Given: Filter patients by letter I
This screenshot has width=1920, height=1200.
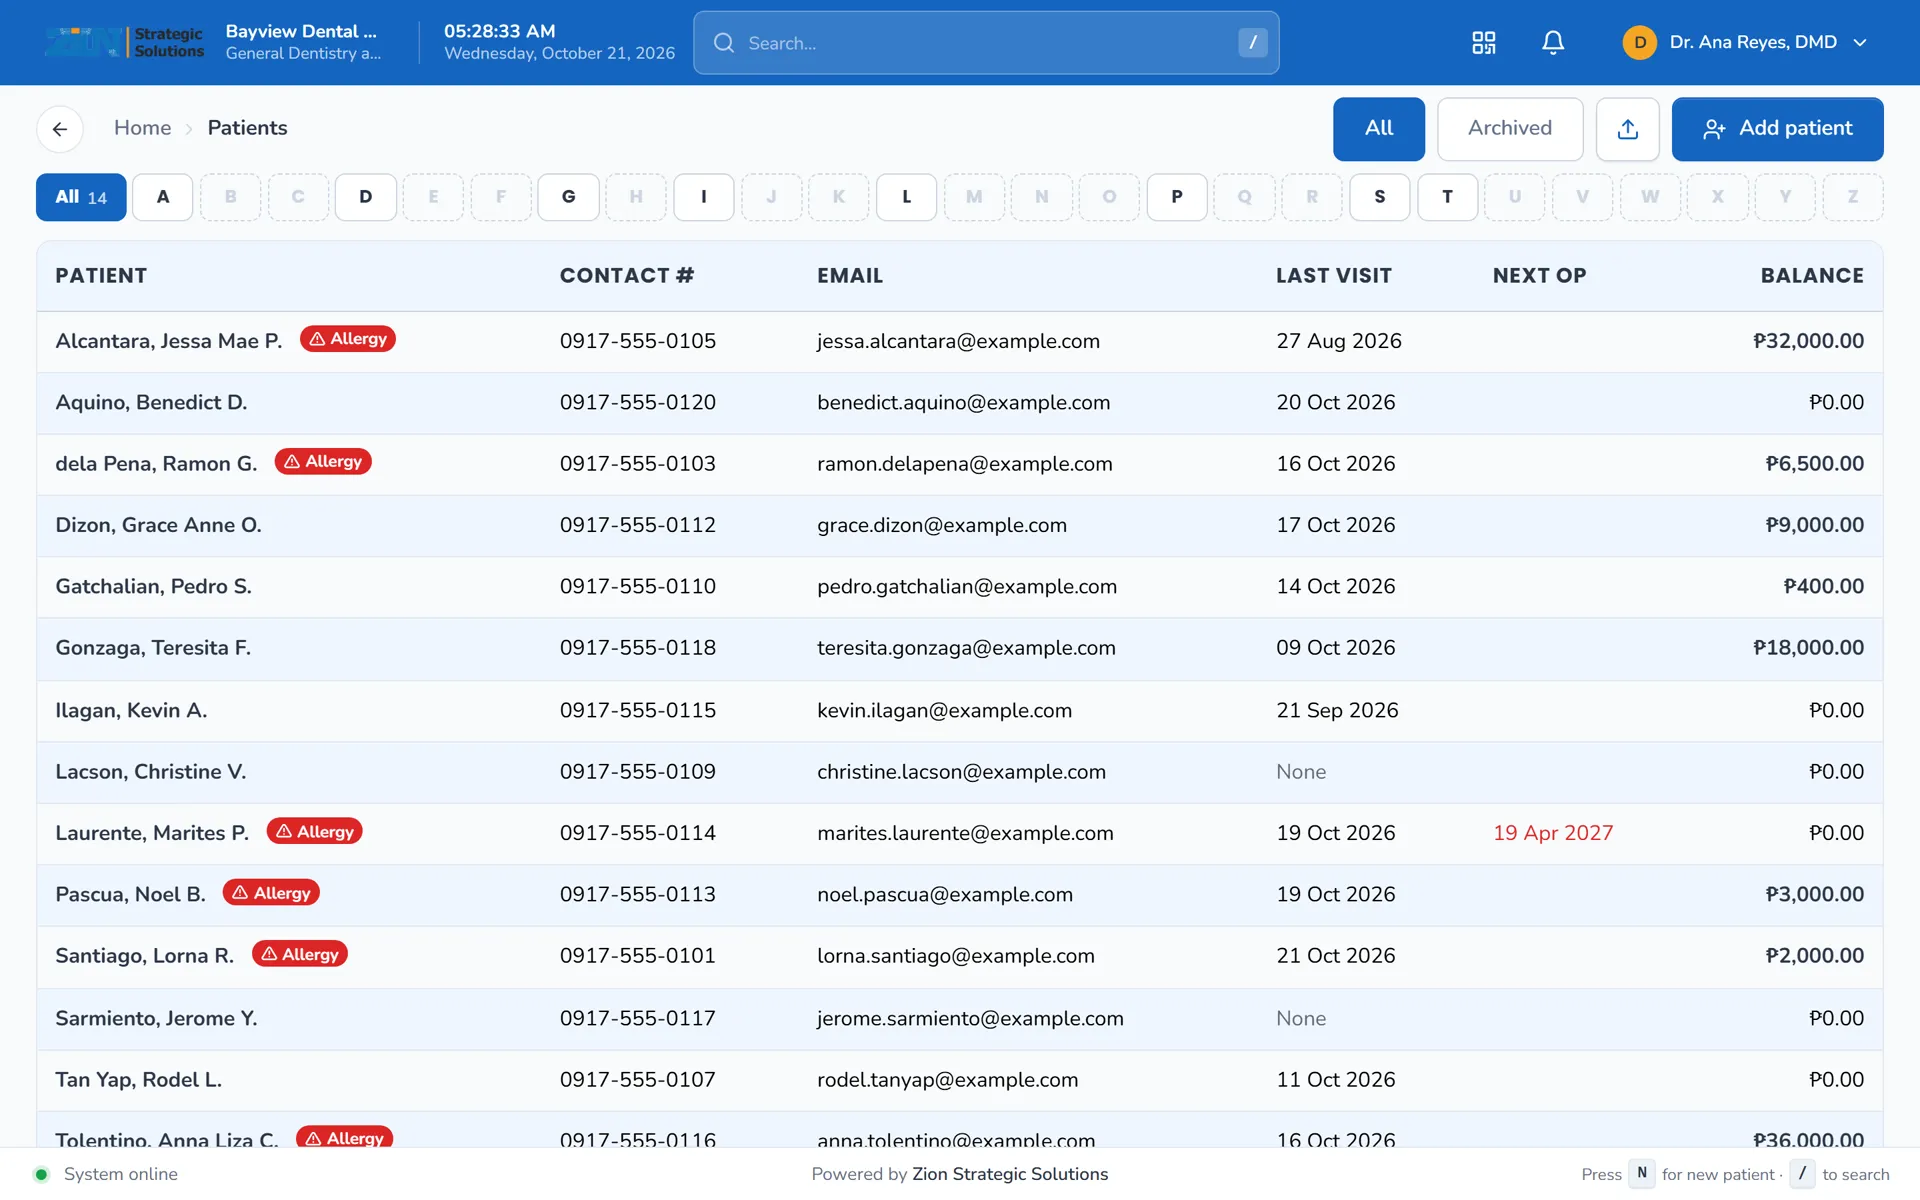Looking at the screenshot, I should (x=703, y=197).
